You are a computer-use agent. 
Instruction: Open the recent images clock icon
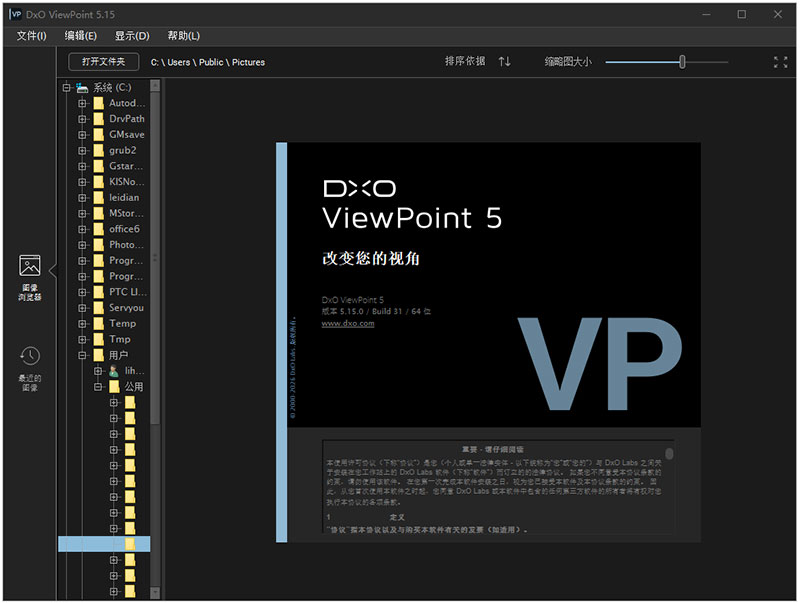[x=30, y=356]
